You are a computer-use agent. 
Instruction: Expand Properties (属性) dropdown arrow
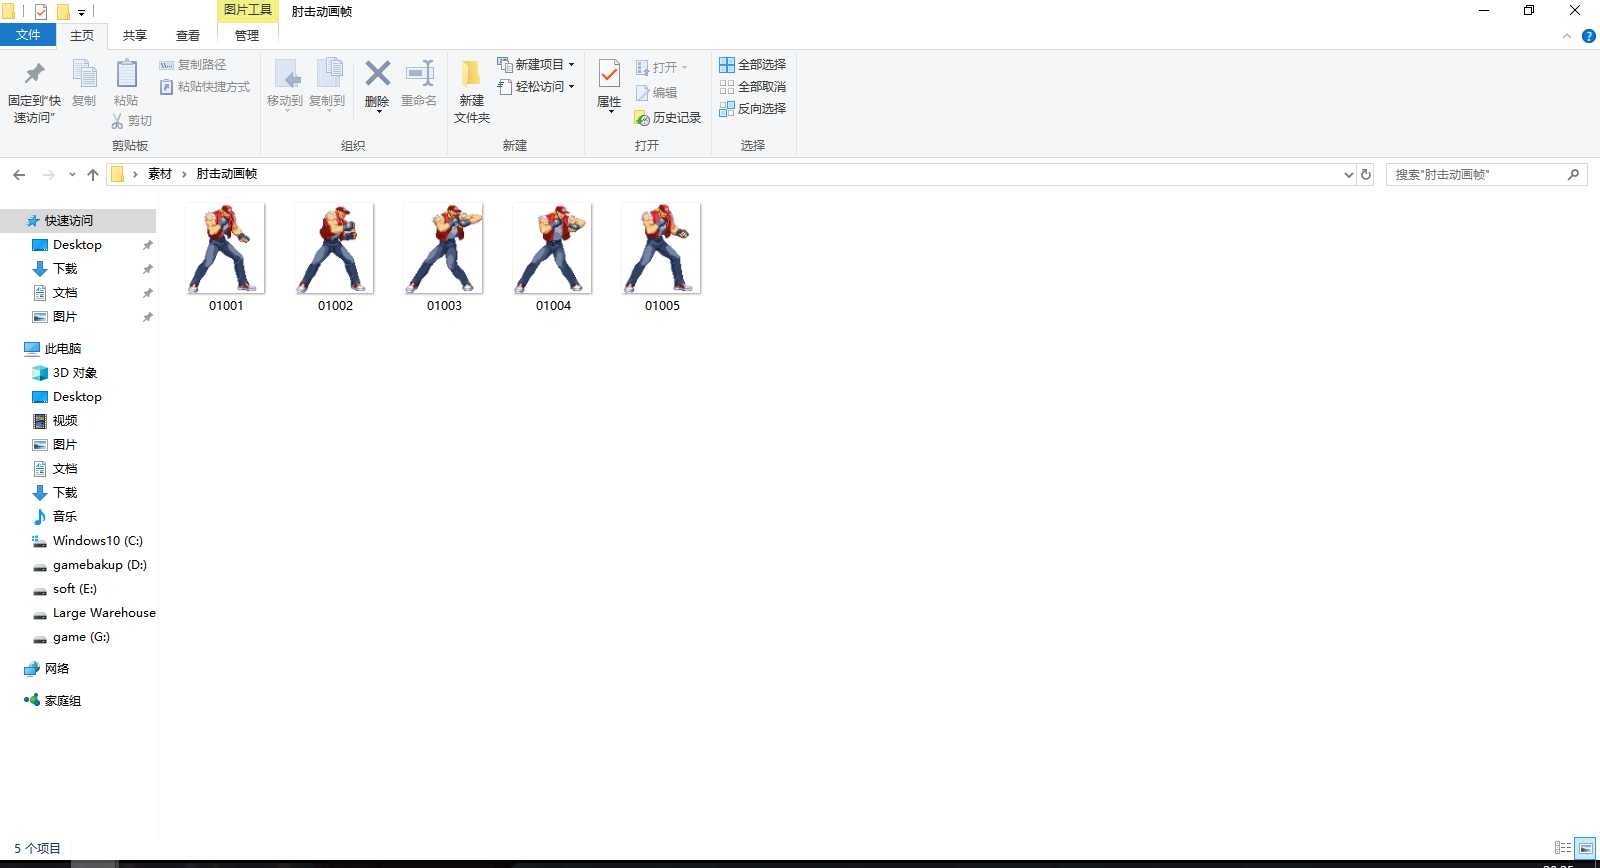click(x=610, y=111)
